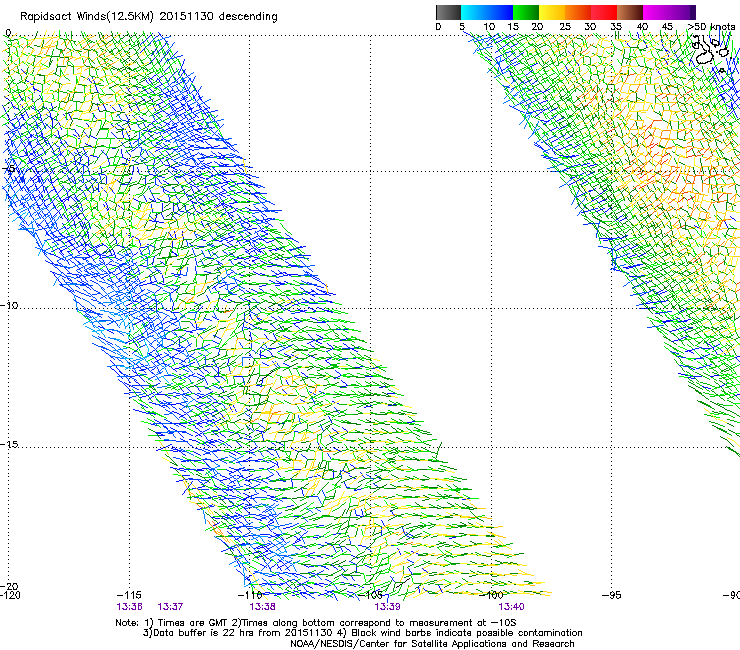Select the gray 0-5 knots color bar segment

tap(448, 12)
